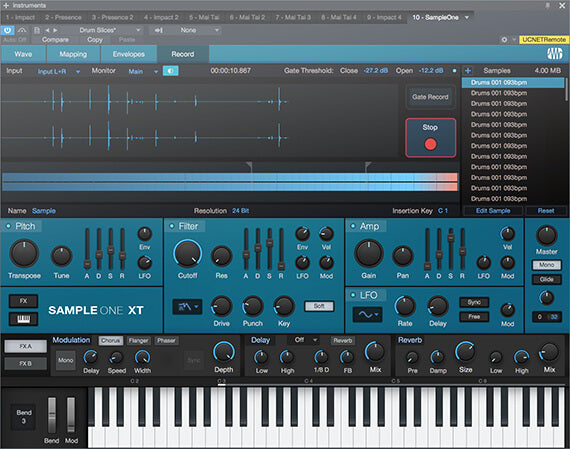The image size is (570, 449).
Task: Toggle the monitor button next to Main
Action: pos(170,71)
